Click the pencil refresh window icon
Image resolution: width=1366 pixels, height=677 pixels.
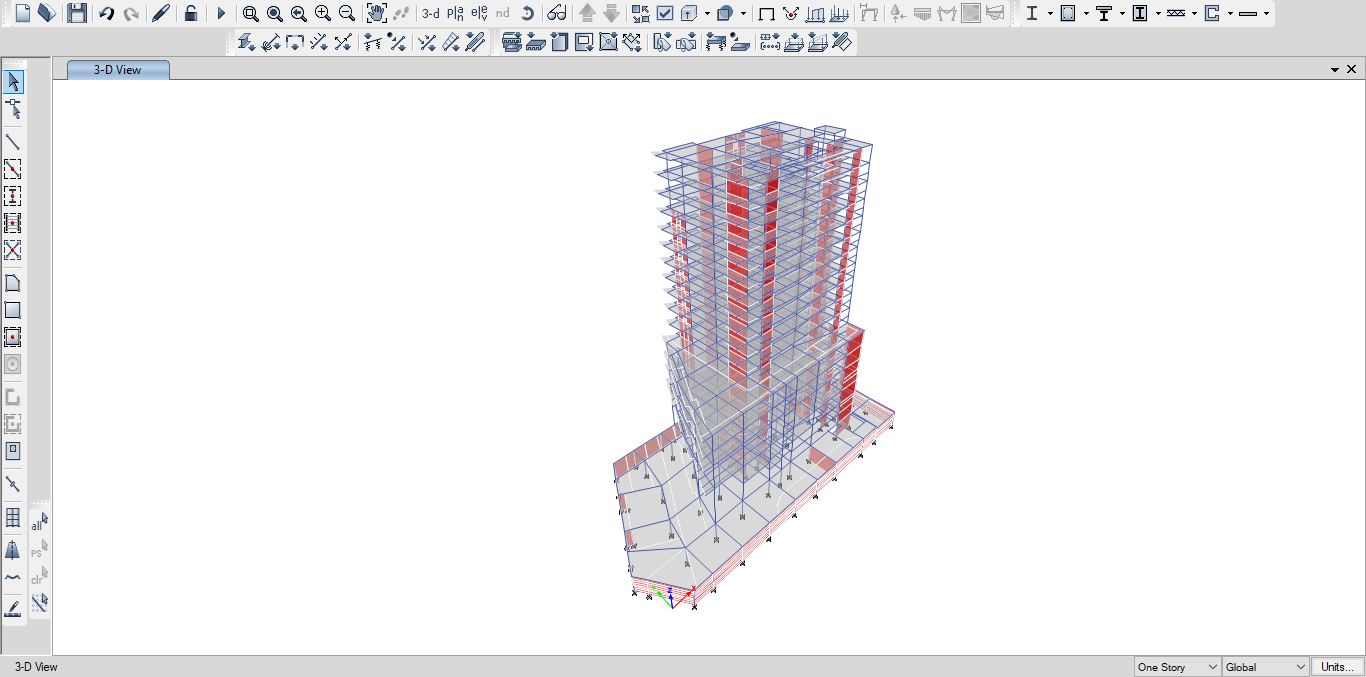click(161, 13)
